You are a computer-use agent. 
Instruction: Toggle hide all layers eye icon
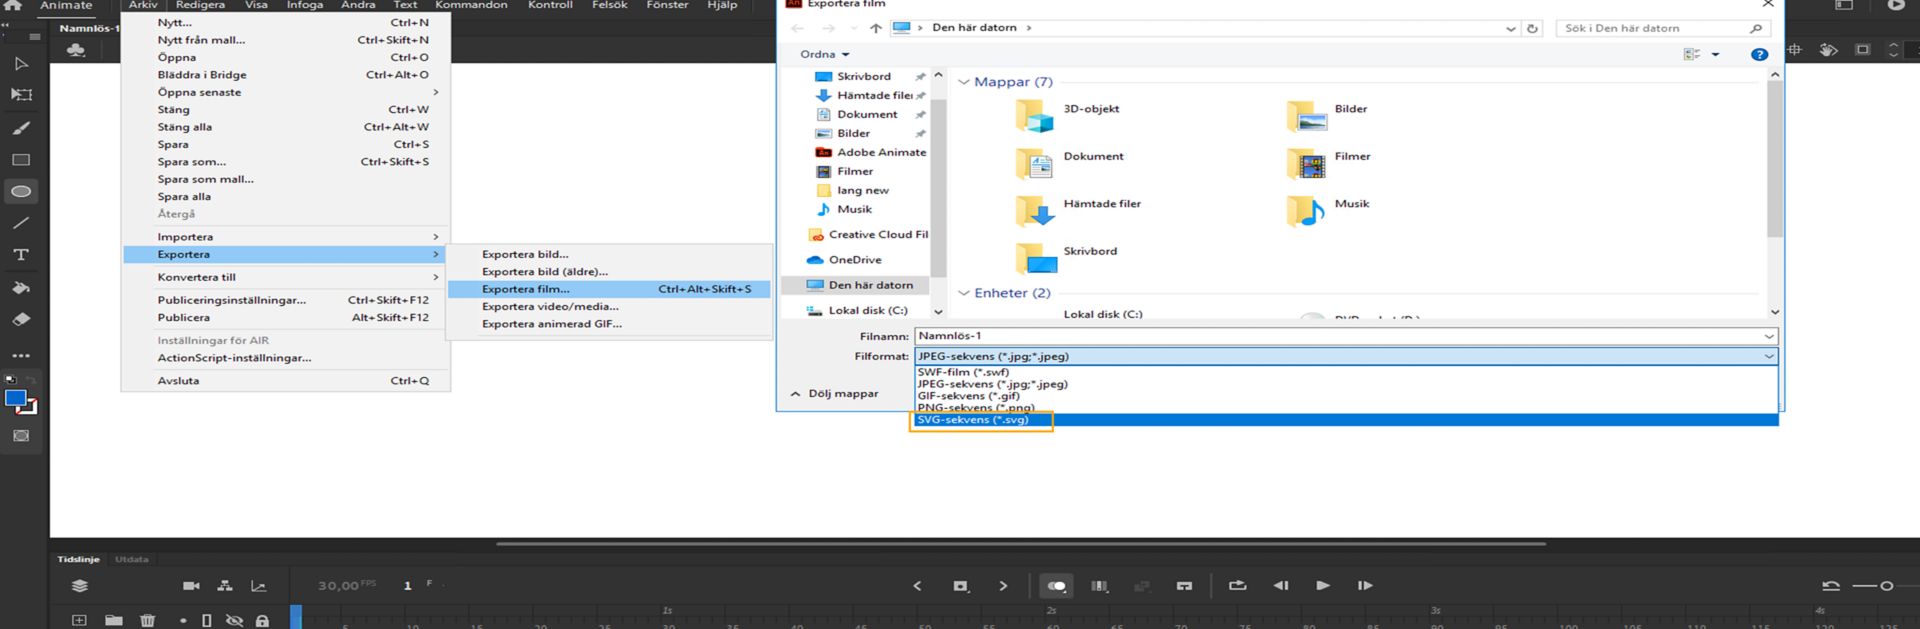pyautogui.click(x=235, y=621)
